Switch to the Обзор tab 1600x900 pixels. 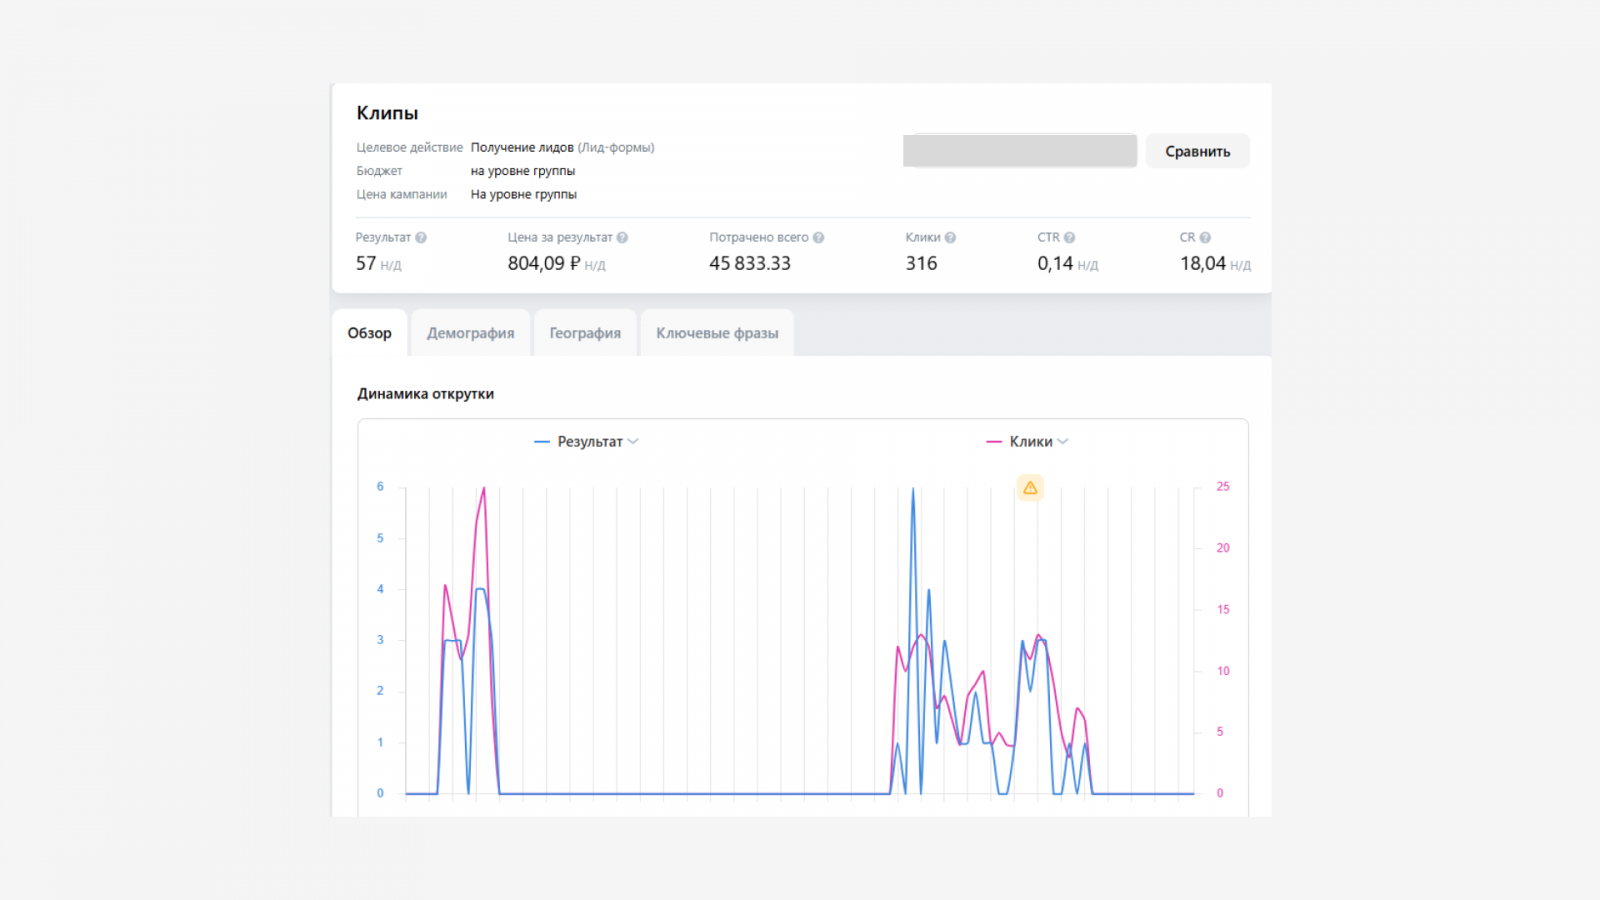[369, 334]
